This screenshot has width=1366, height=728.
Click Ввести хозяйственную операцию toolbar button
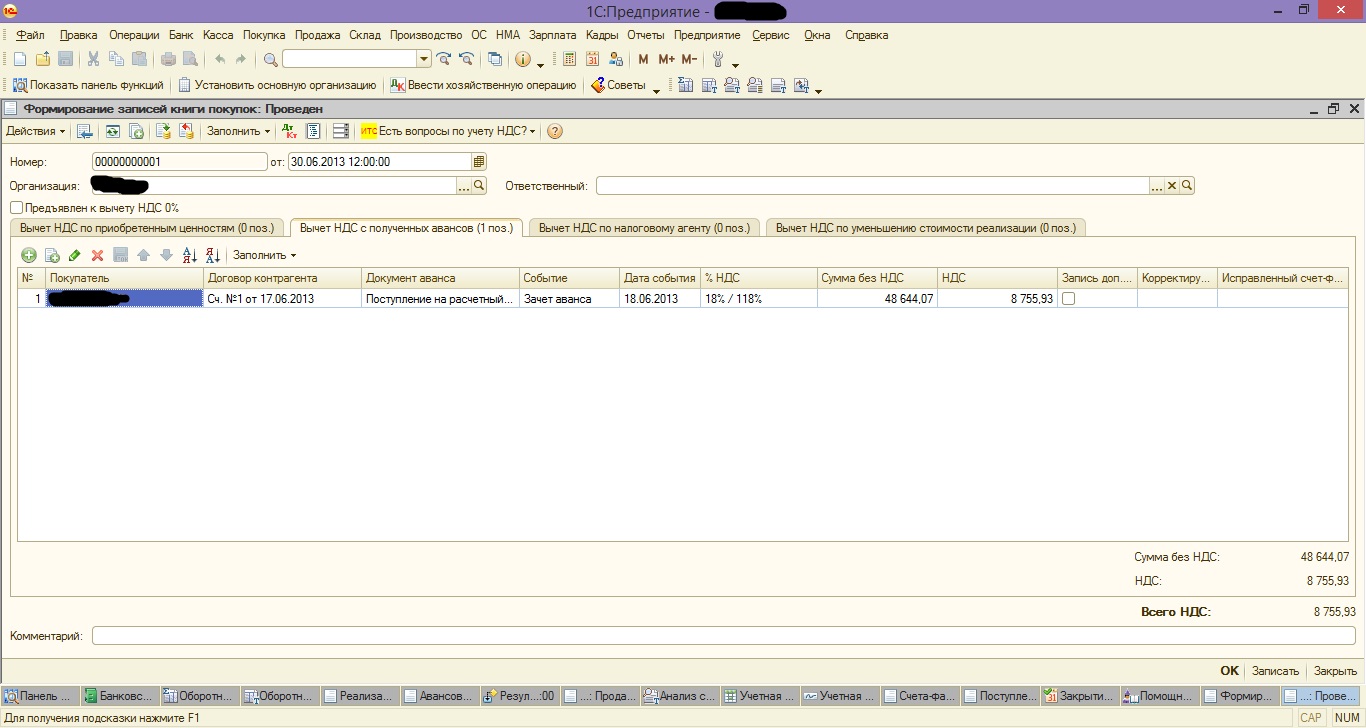click(483, 85)
